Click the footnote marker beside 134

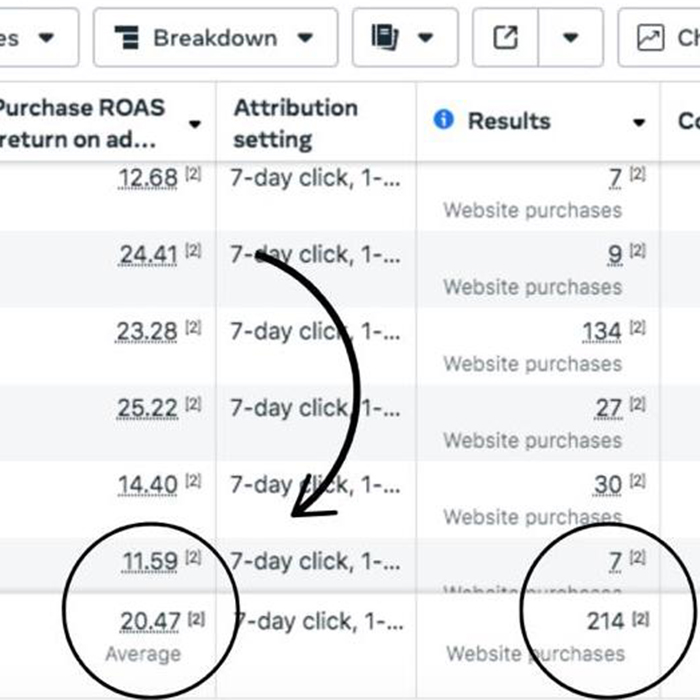pyautogui.click(x=638, y=328)
